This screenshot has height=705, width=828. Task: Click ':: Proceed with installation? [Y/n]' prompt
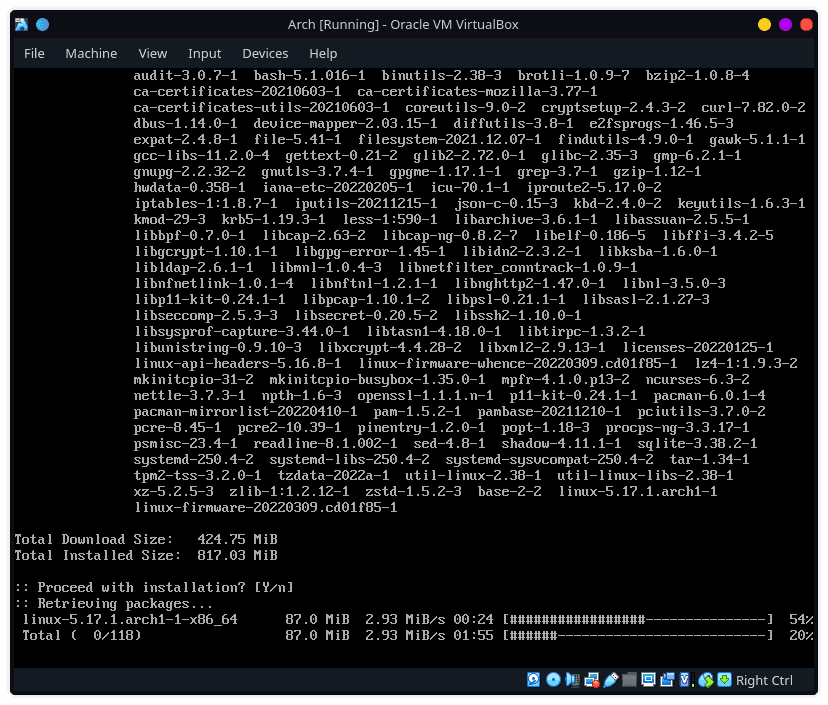[154, 587]
